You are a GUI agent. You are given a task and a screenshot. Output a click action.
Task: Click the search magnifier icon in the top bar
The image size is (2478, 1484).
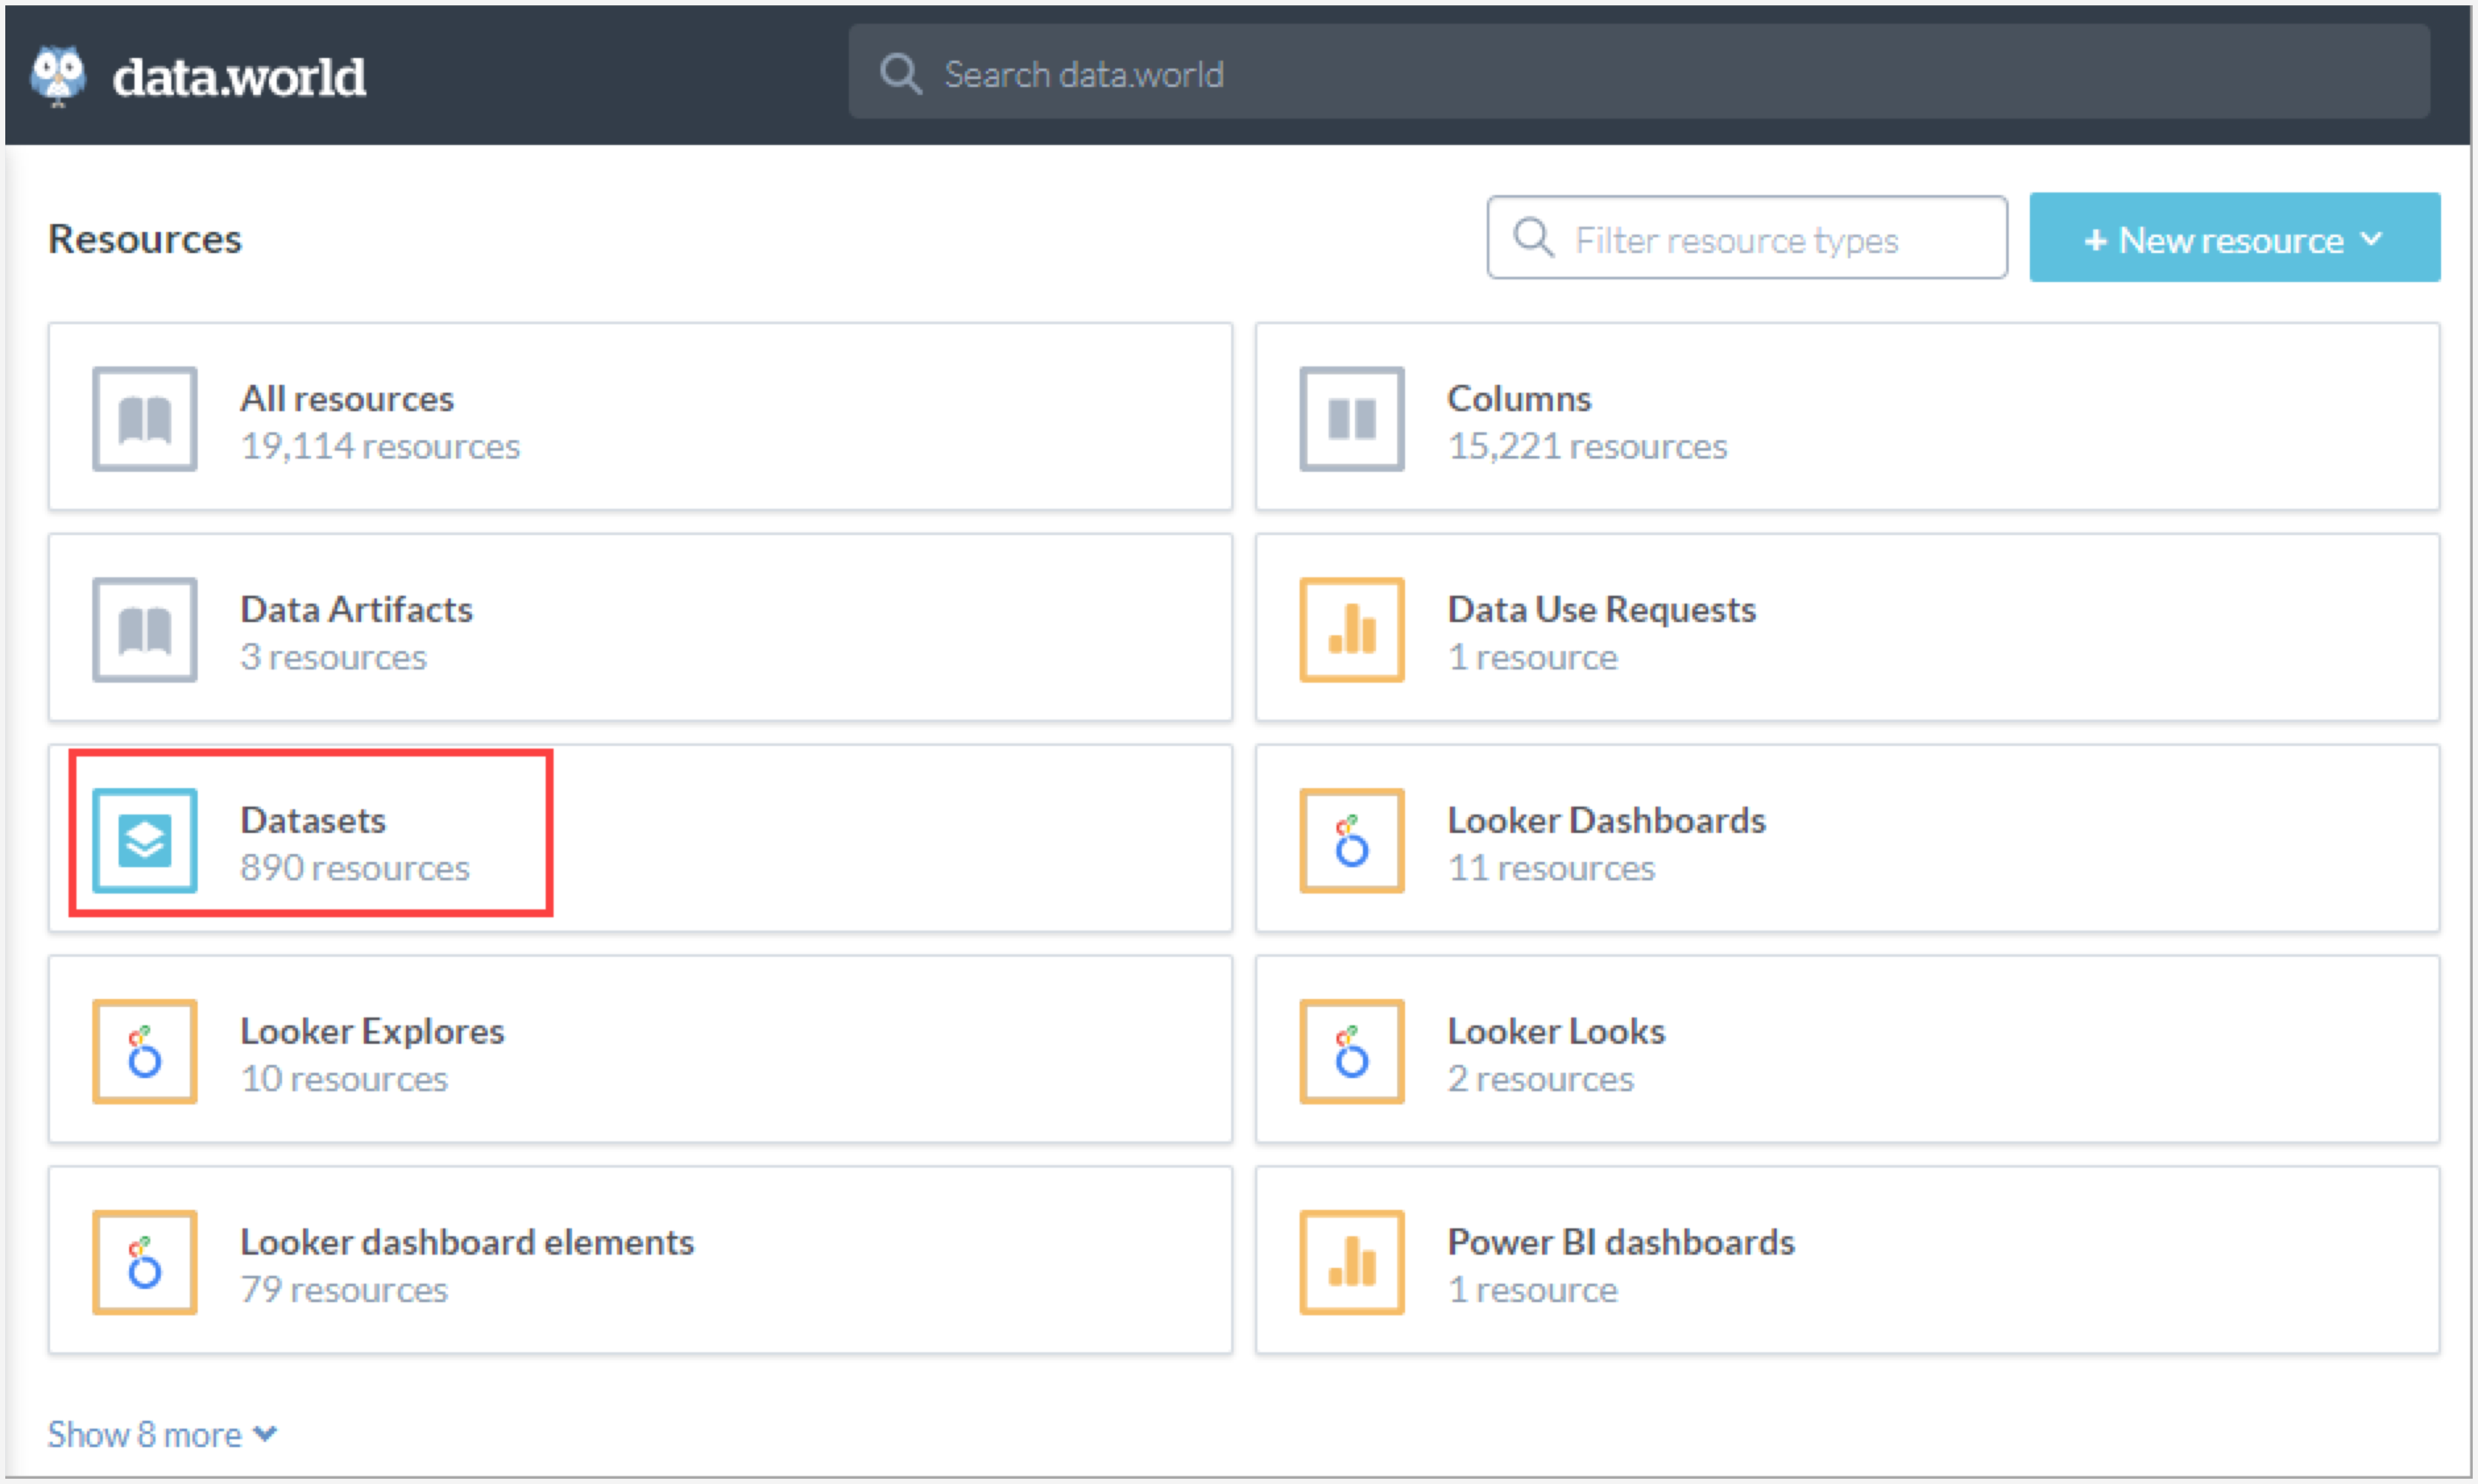click(x=900, y=74)
